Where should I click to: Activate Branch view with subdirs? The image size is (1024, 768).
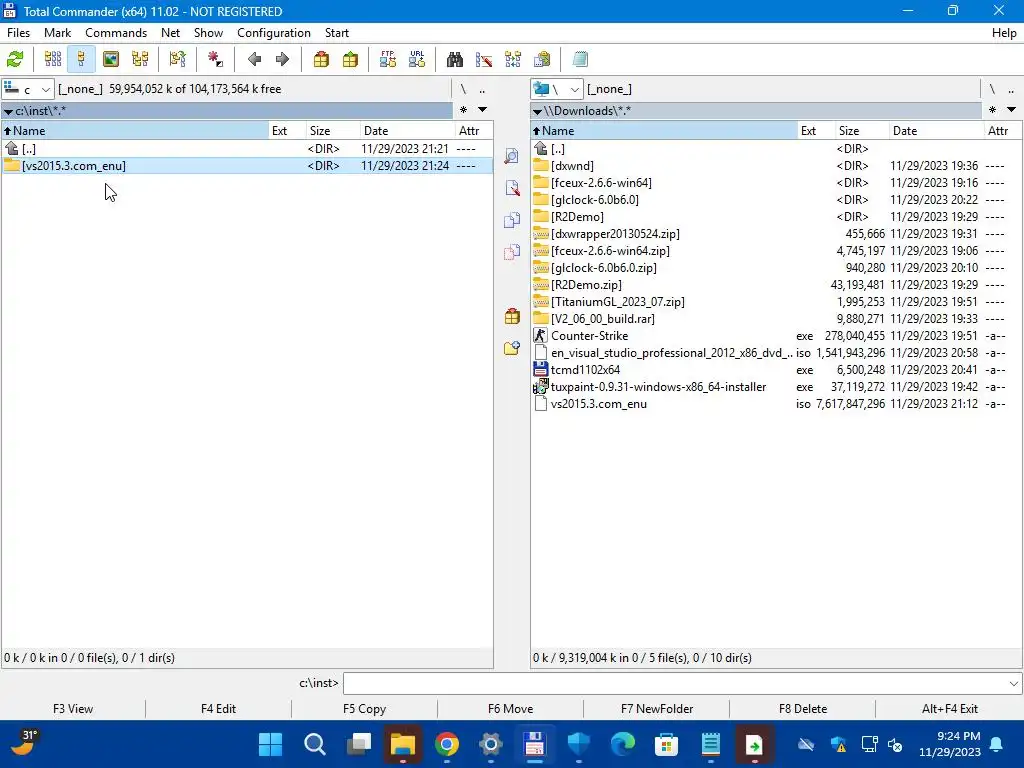pyautogui.click(x=177, y=59)
